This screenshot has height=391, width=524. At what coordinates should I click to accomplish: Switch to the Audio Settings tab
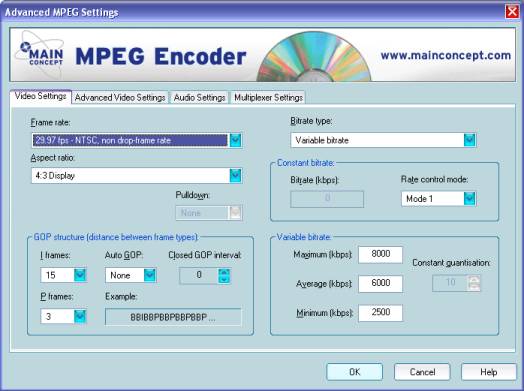[200, 98]
